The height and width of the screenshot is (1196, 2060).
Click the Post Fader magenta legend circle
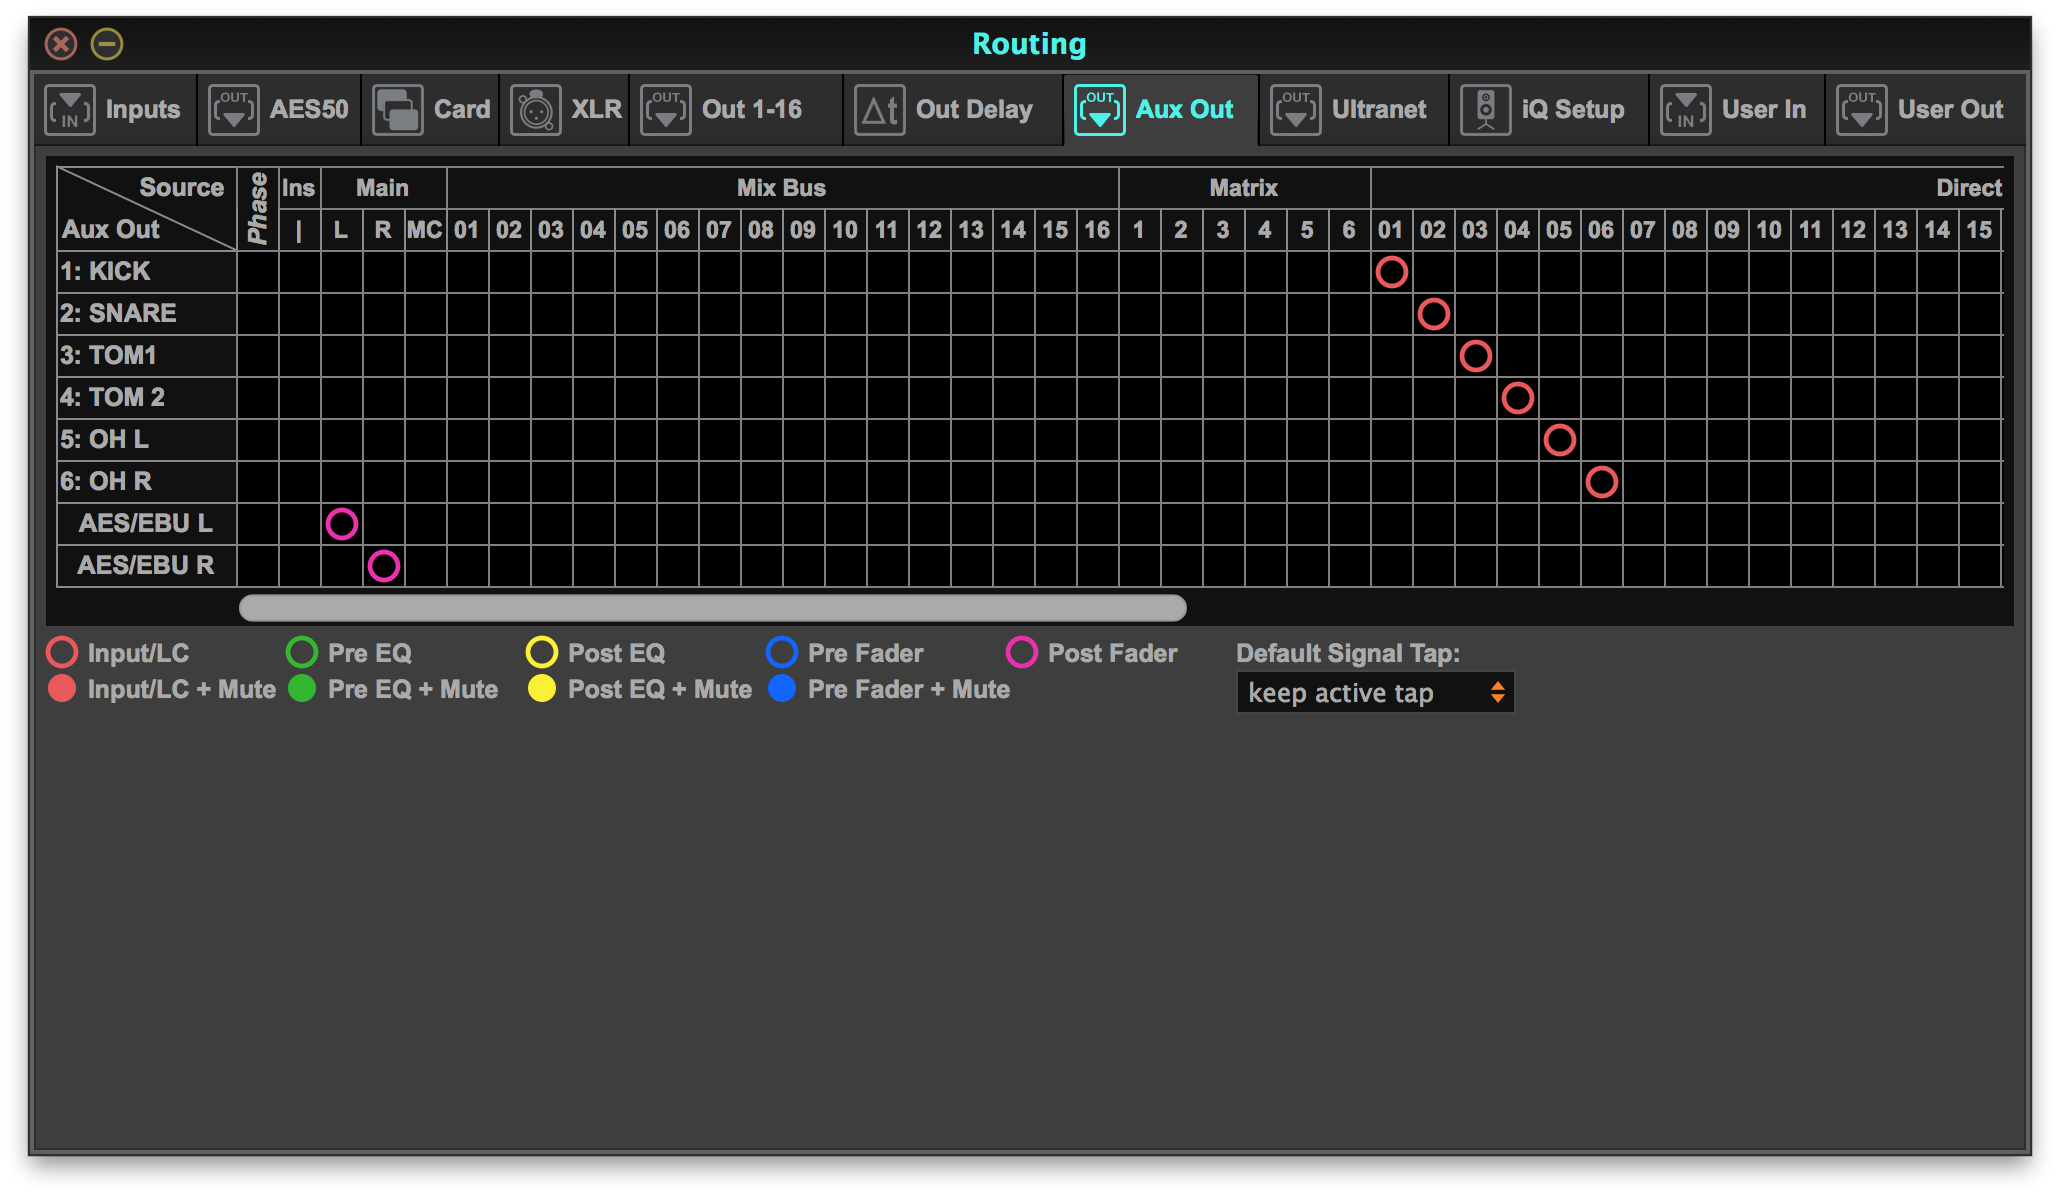point(1021,653)
